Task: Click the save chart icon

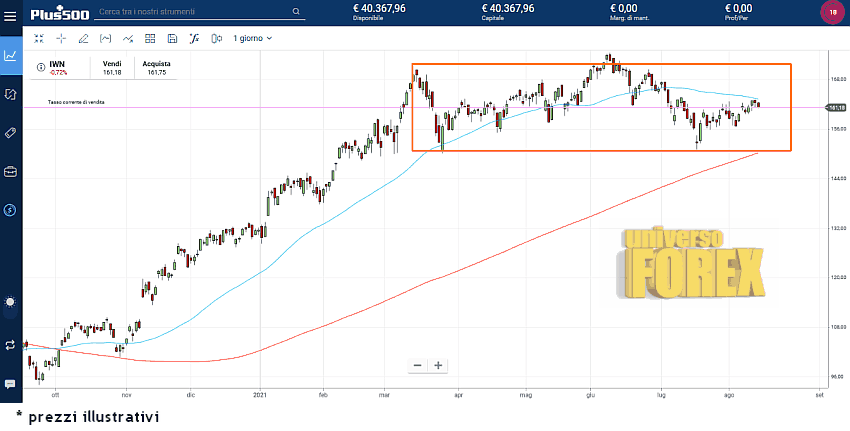Action: coord(172,38)
